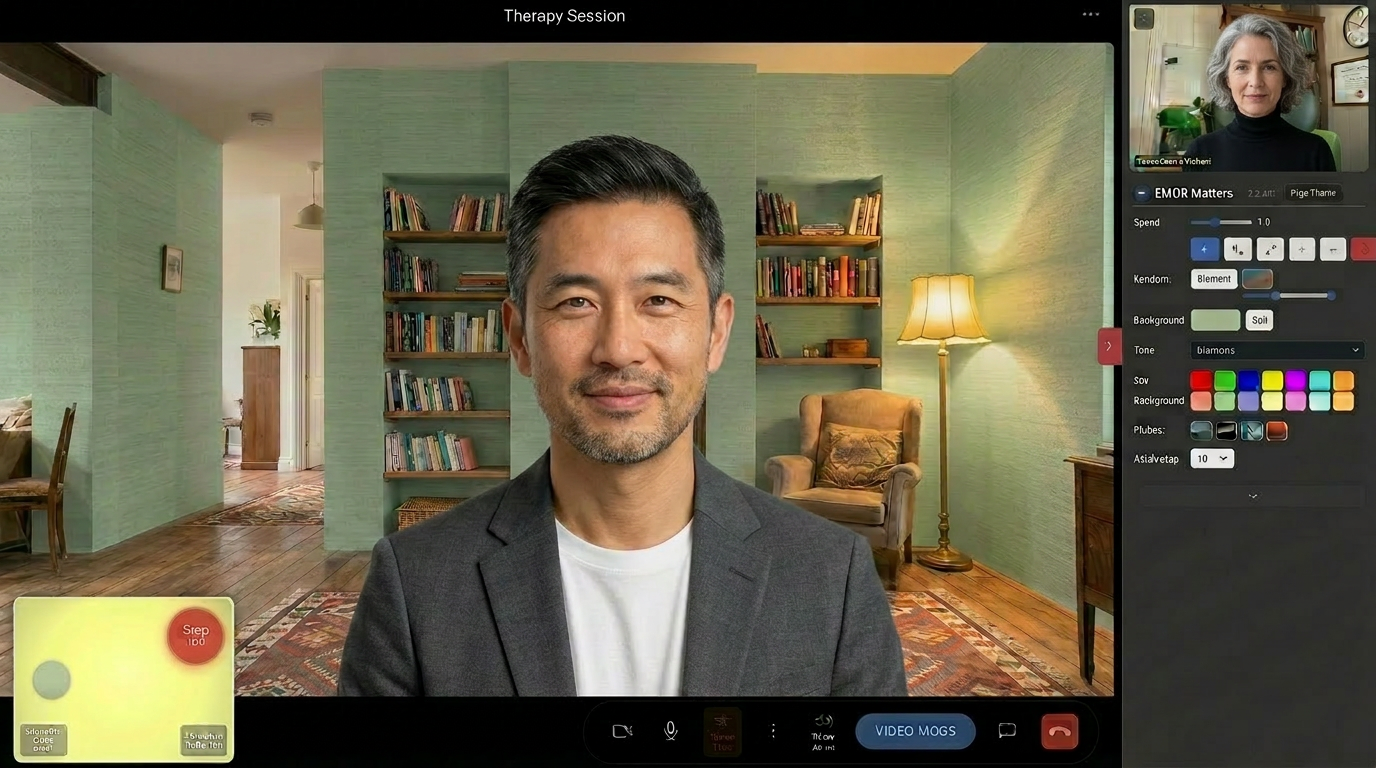Pick the lavender Rackground color
This screenshot has height=768, width=1376.
1249,401
